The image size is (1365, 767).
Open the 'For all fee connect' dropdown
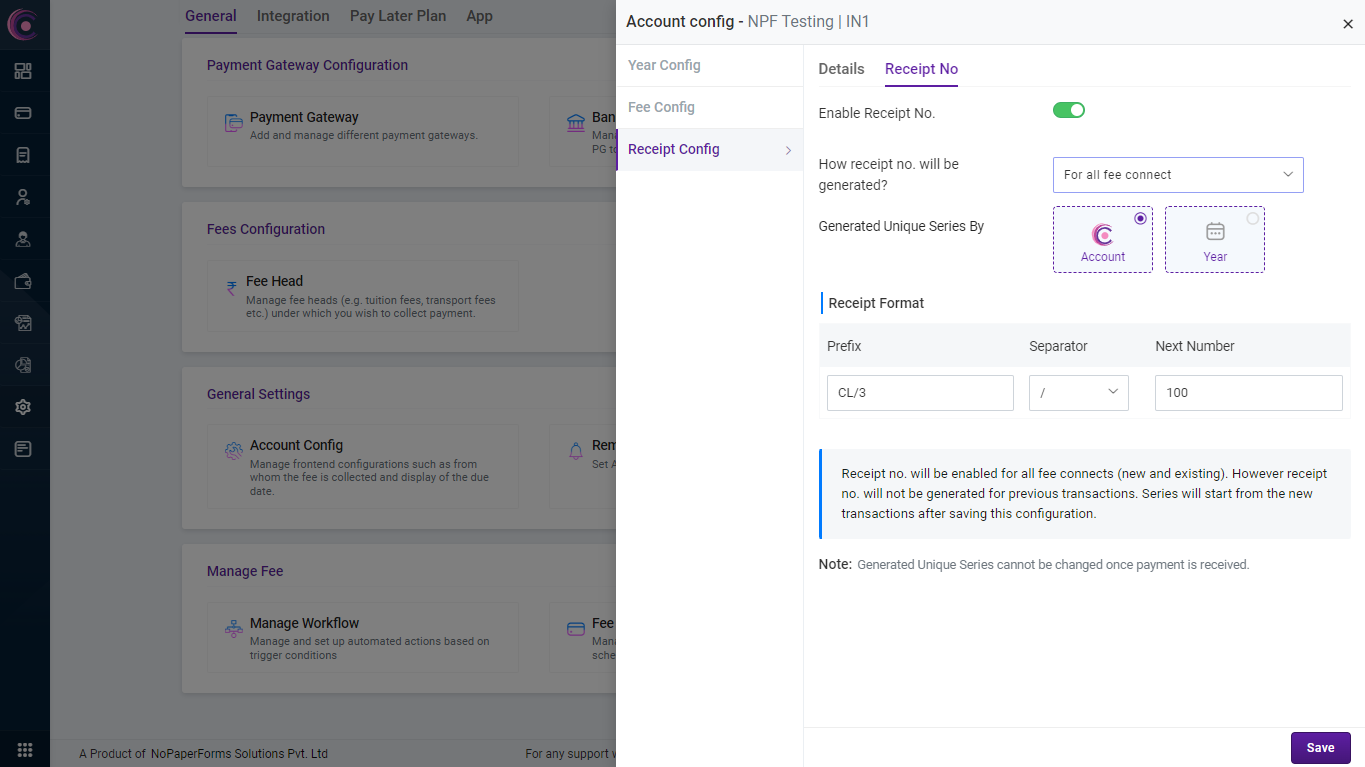pyautogui.click(x=1177, y=175)
